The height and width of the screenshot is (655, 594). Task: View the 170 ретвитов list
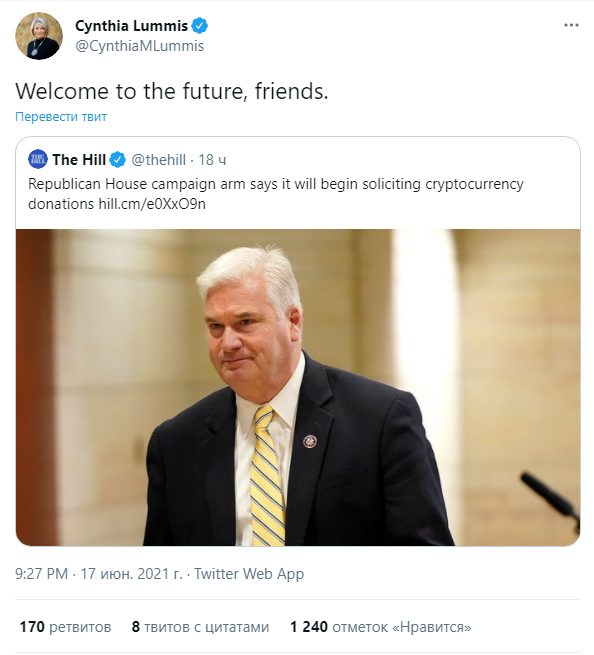(x=66, y=627)
